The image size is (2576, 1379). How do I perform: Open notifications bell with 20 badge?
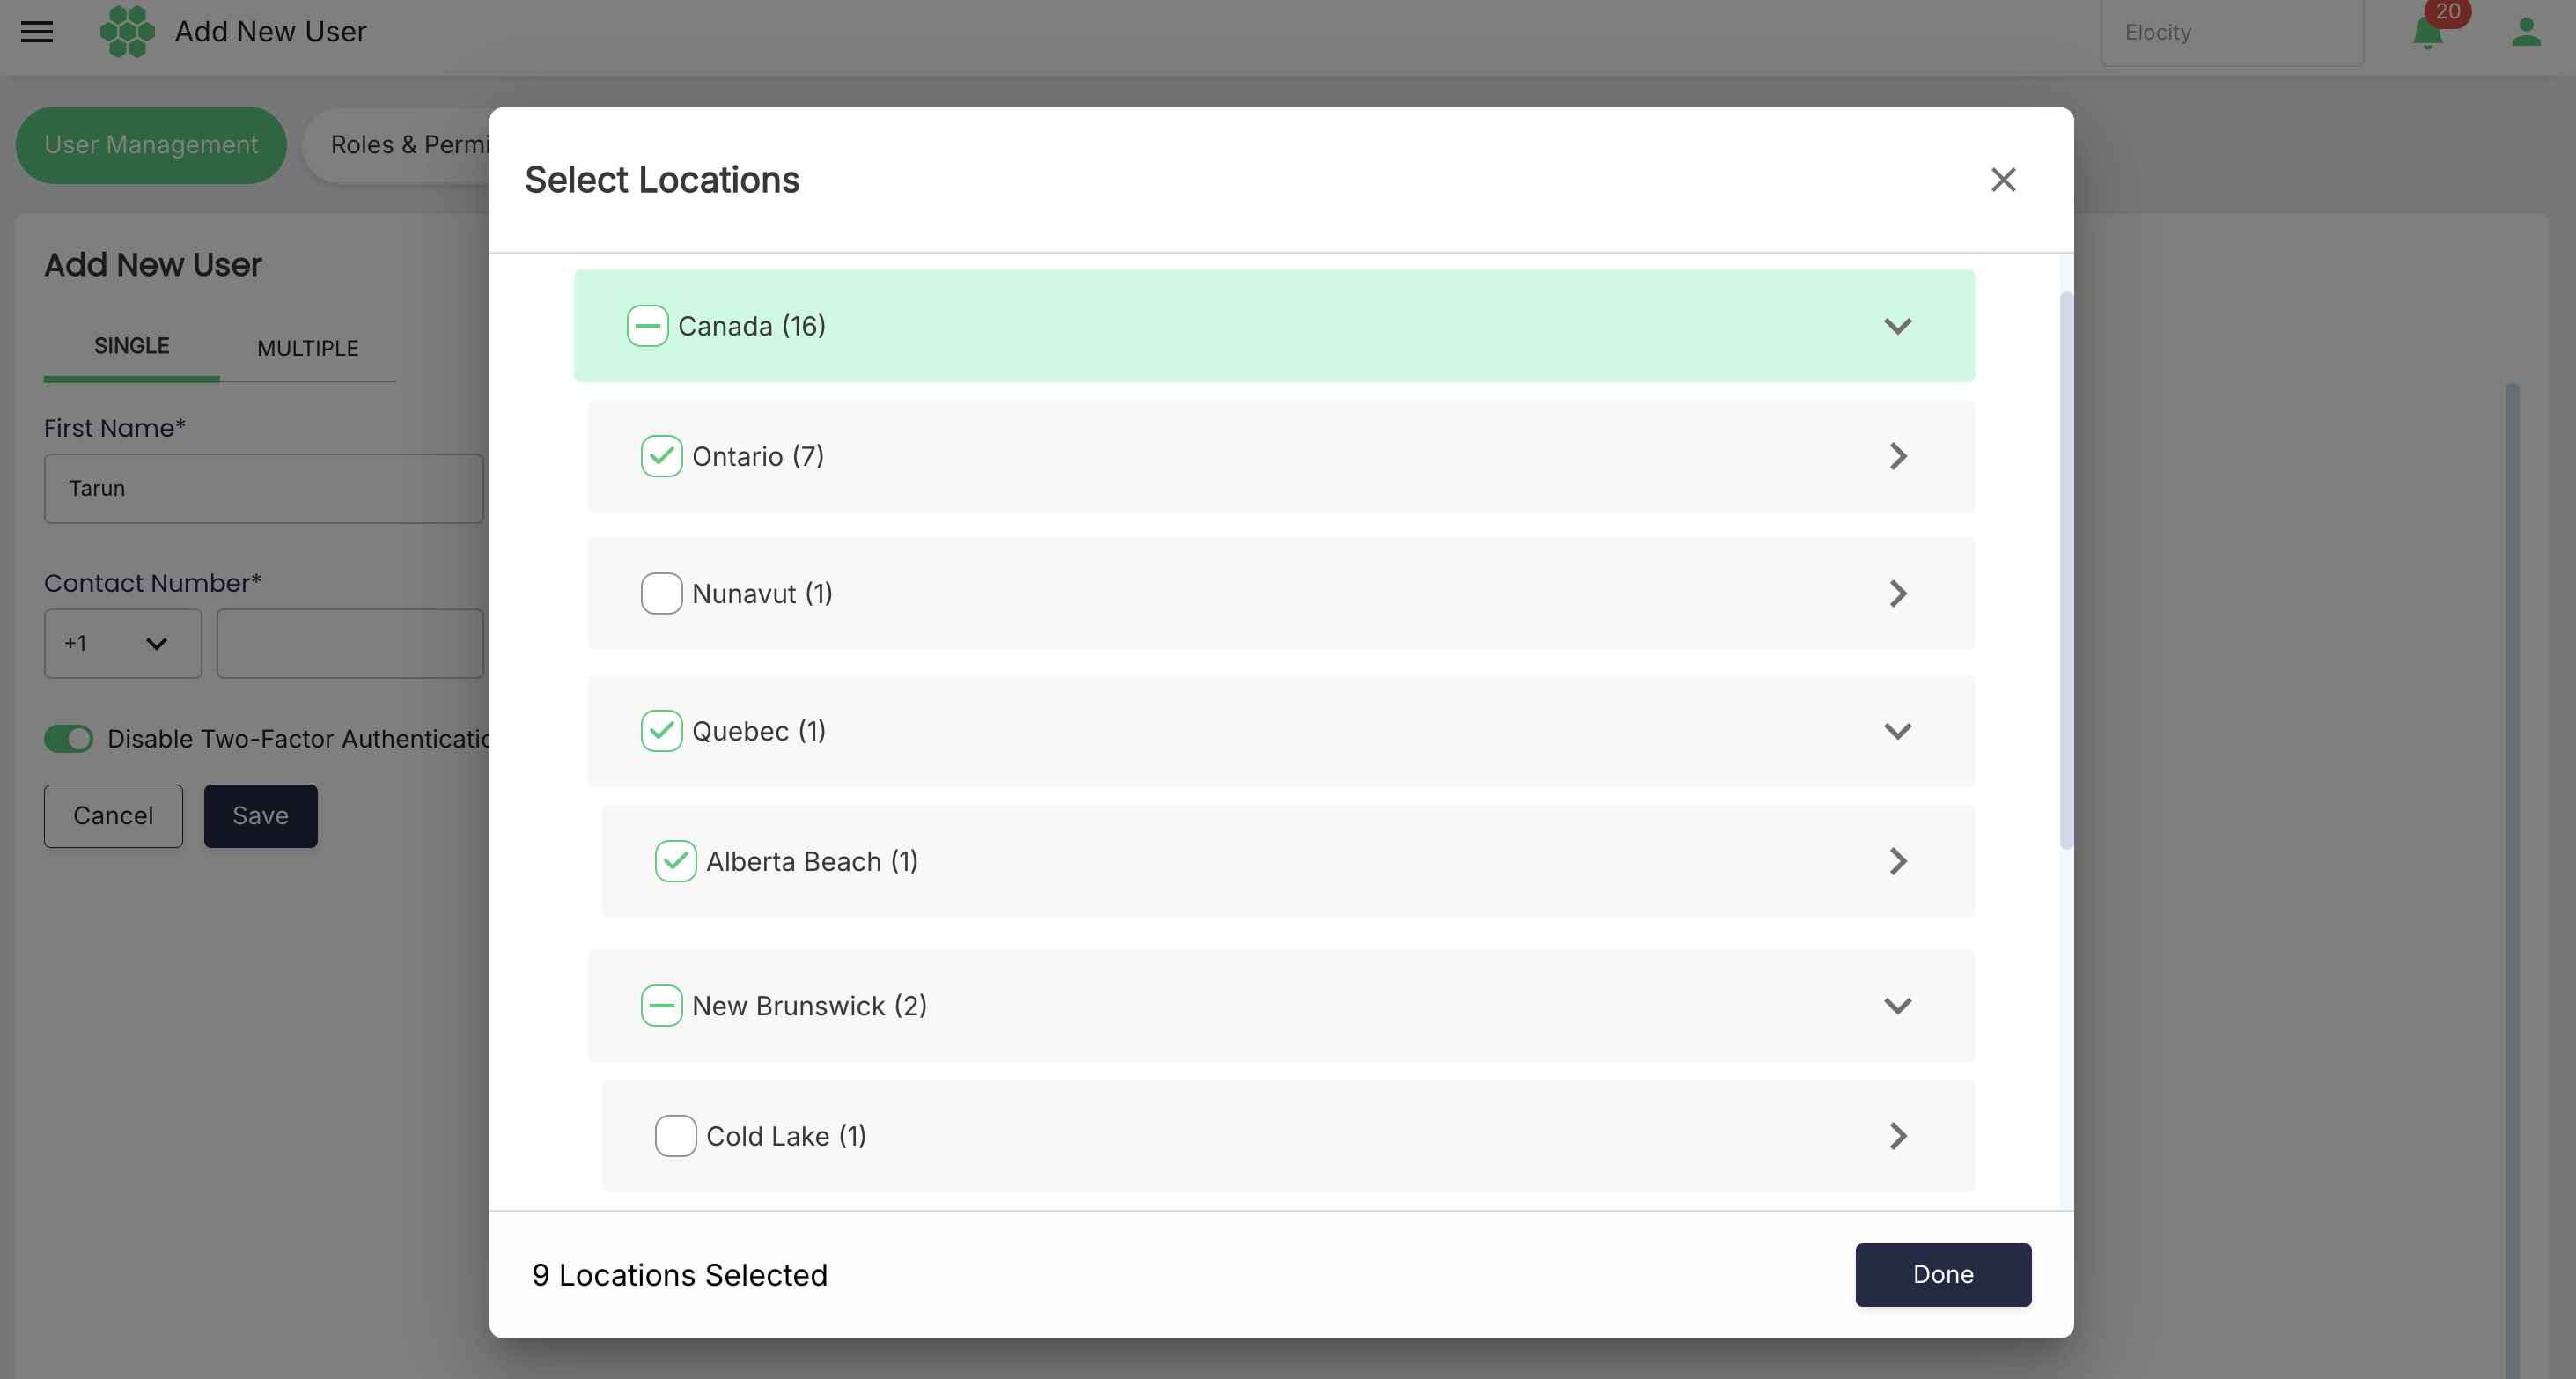[x=2428, y=32]
